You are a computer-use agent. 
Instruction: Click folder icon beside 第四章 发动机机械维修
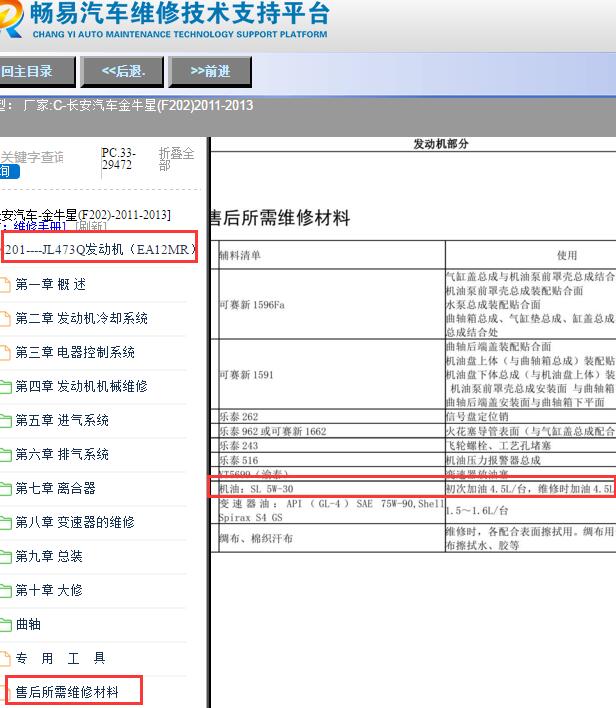5,387
